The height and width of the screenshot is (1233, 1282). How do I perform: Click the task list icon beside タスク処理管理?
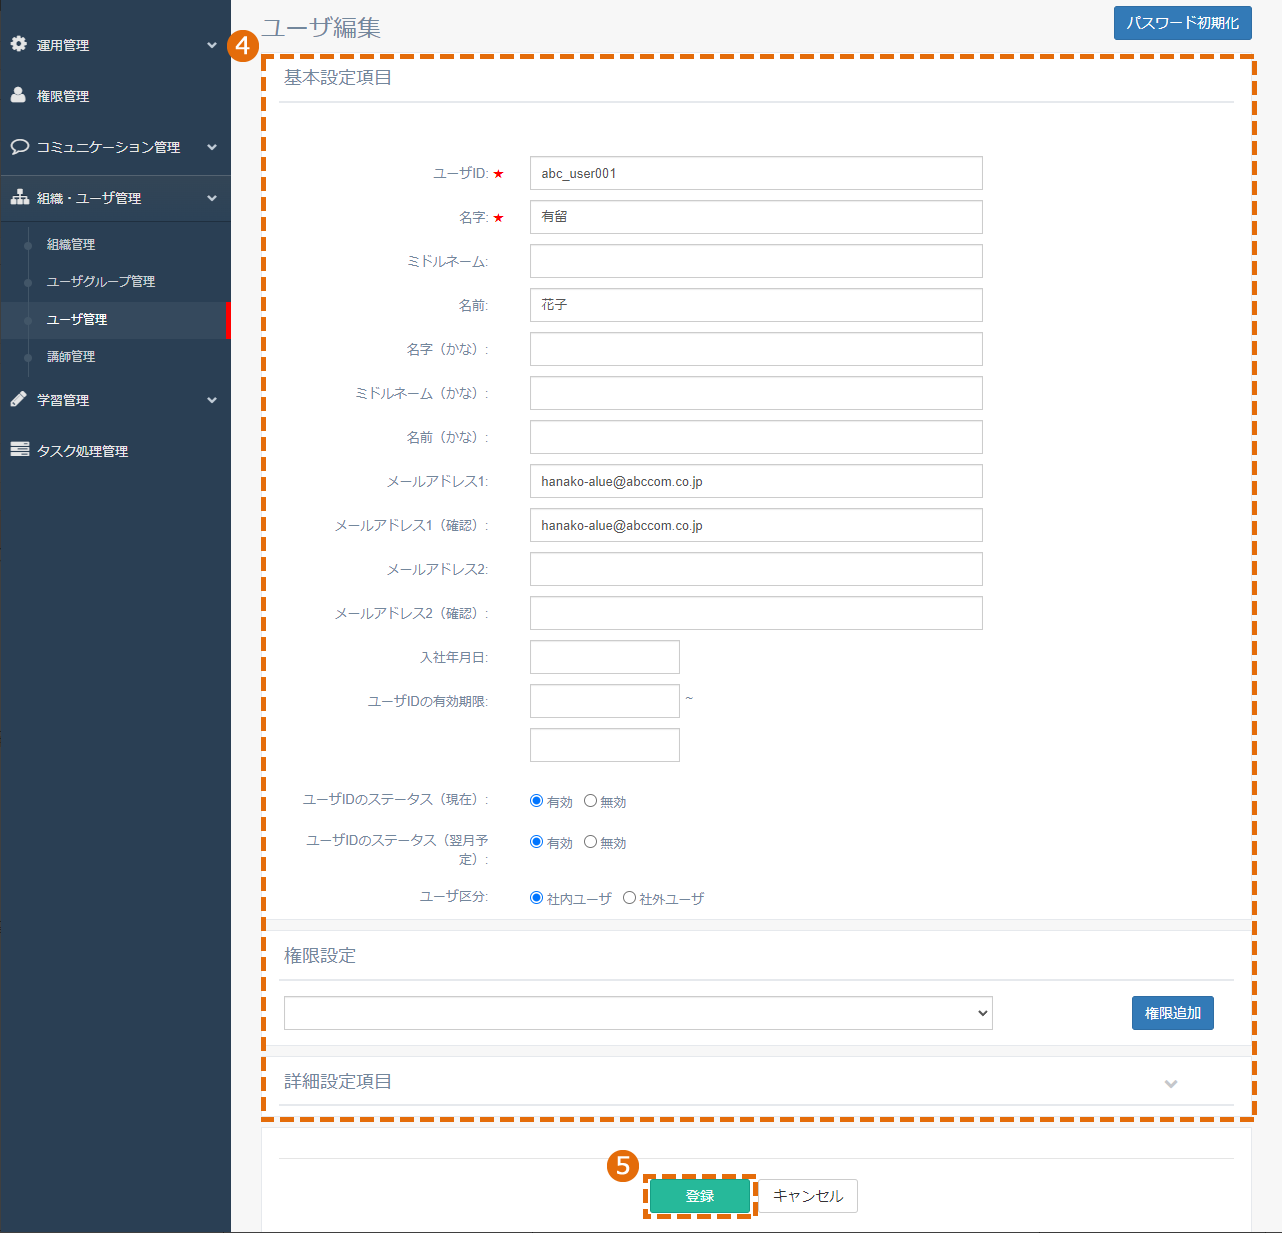coord(19,450)
